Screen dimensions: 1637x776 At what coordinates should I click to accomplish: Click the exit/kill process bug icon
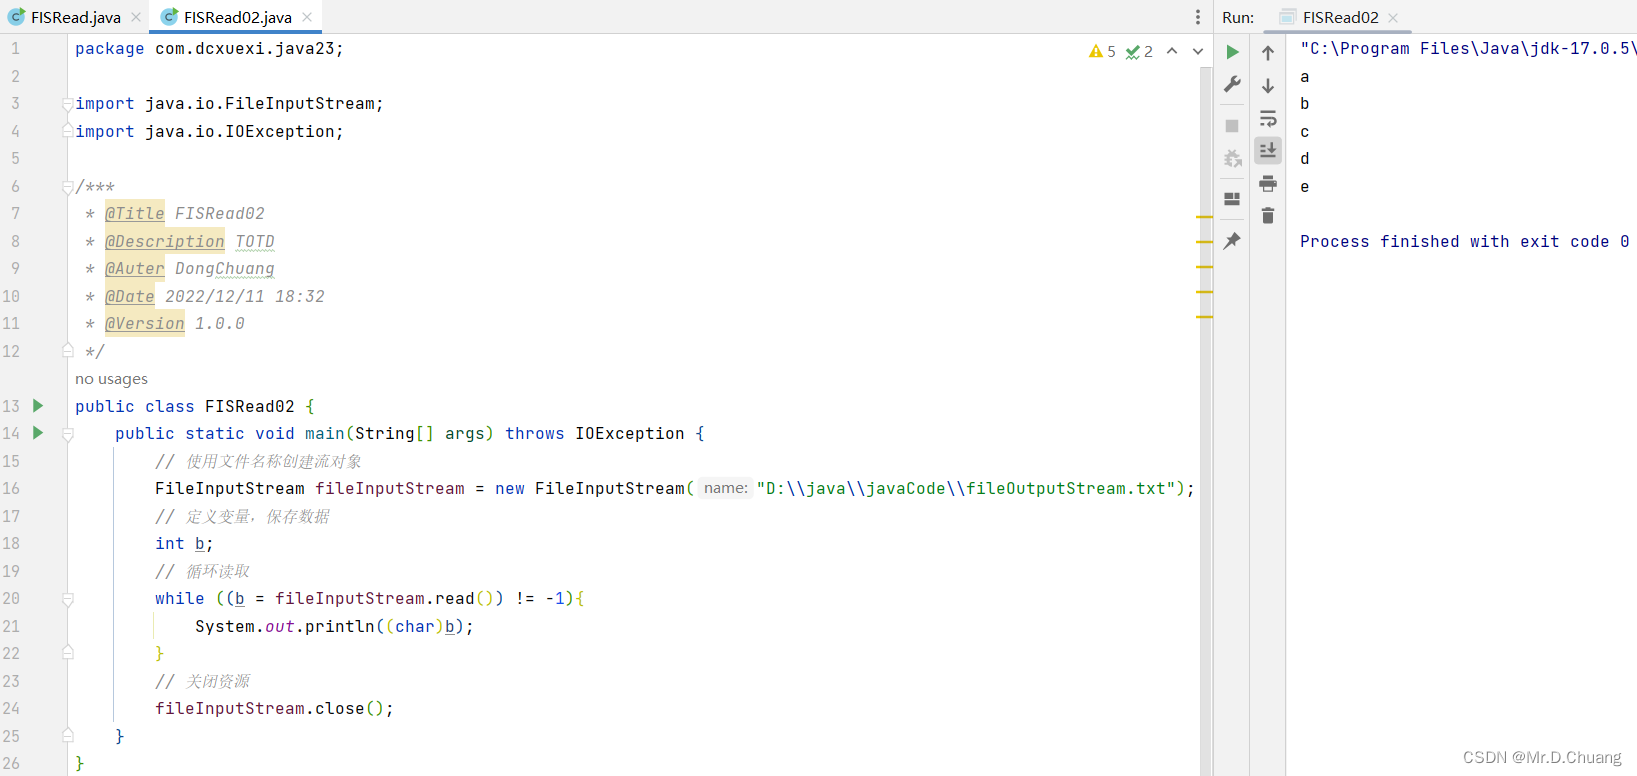[x=1232, y=158]
